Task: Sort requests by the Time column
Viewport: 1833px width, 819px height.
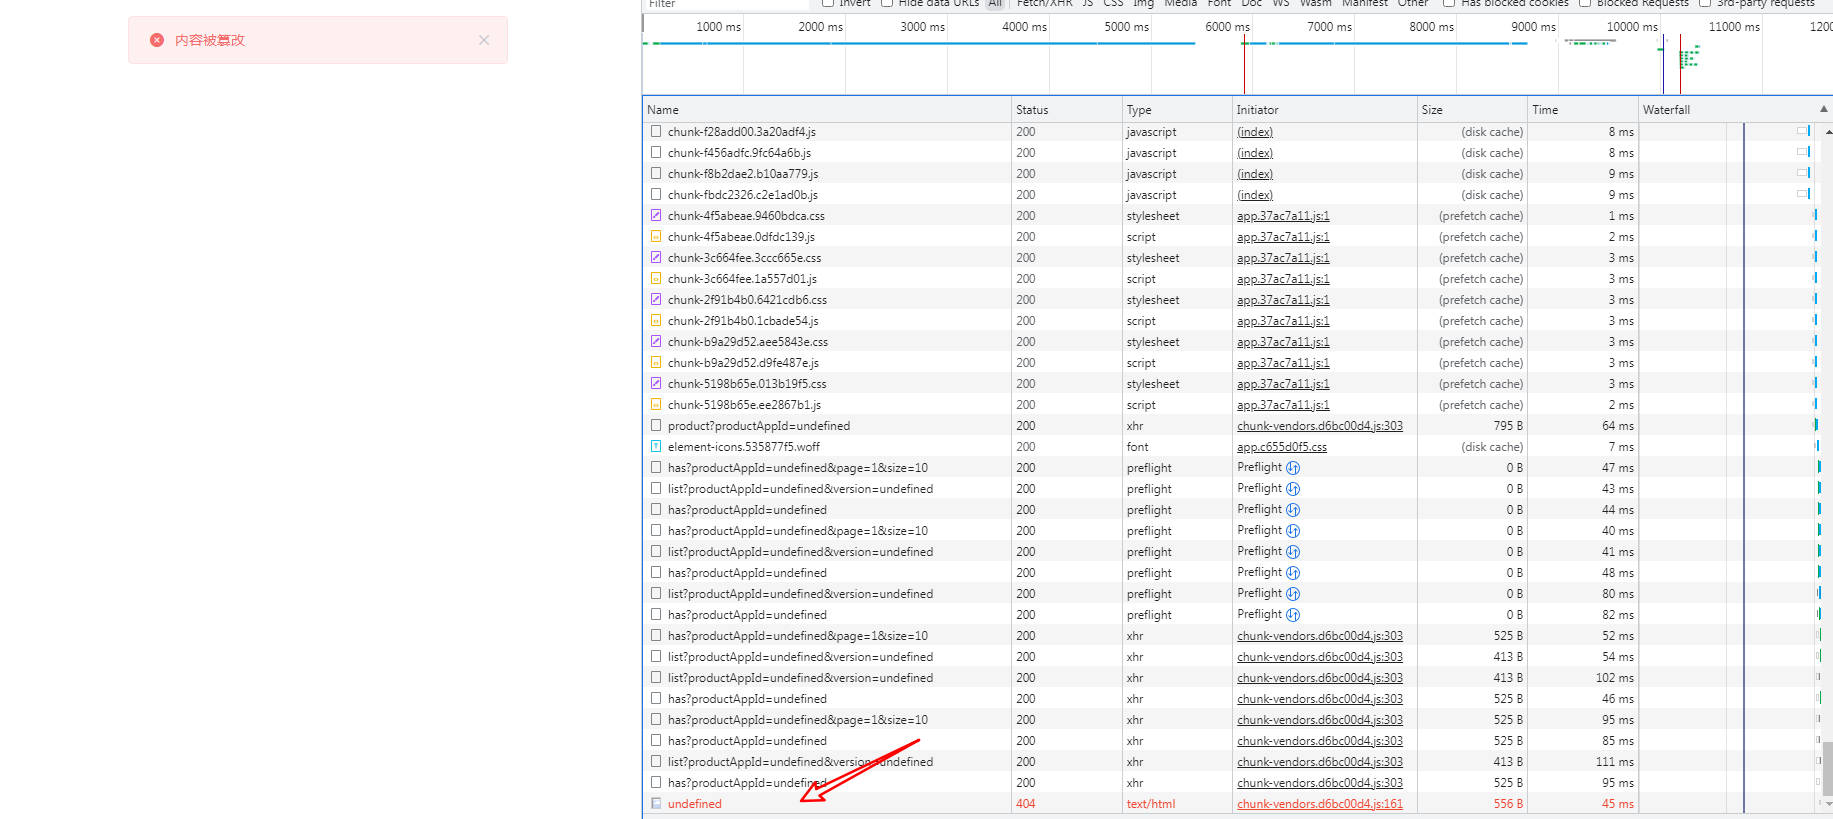Action: tap(1582, 109)
